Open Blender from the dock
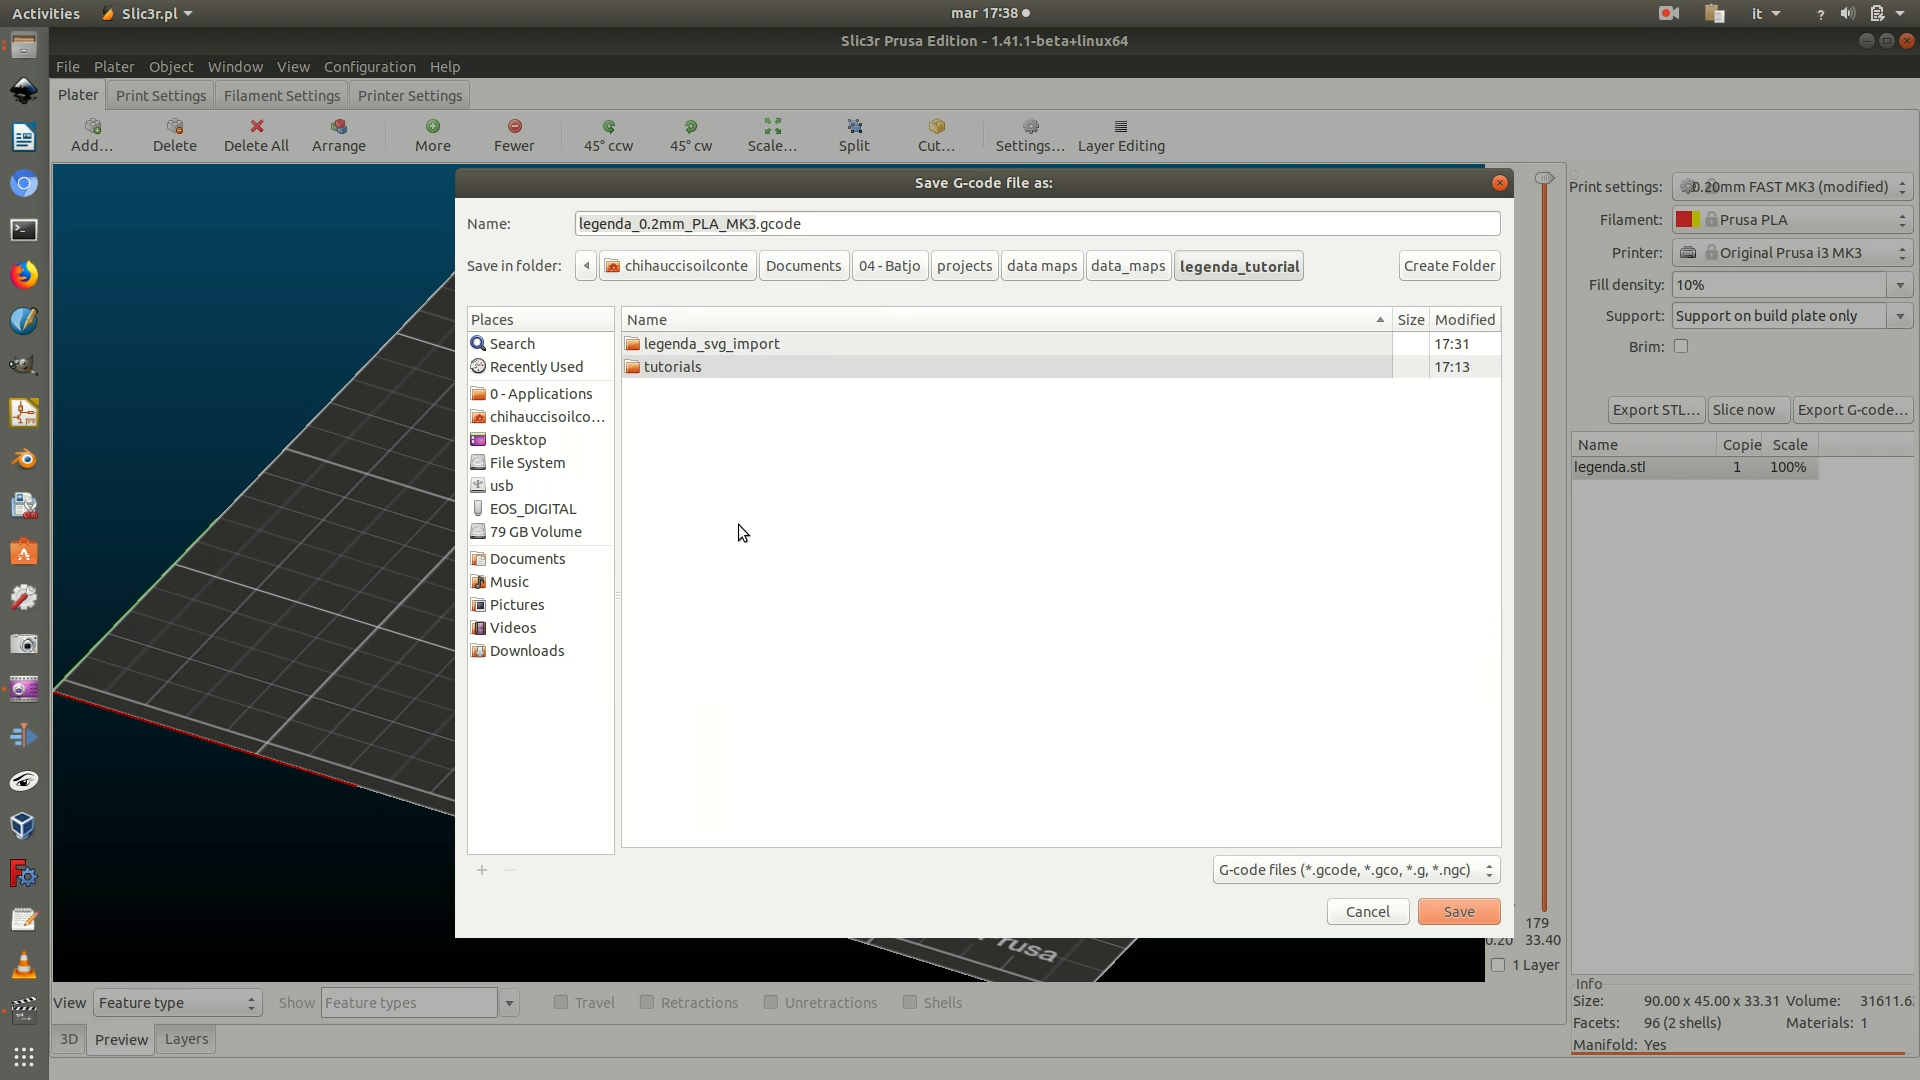Image resolution: width=1920 pixels, height=1080 pixels. click(24, 459)
